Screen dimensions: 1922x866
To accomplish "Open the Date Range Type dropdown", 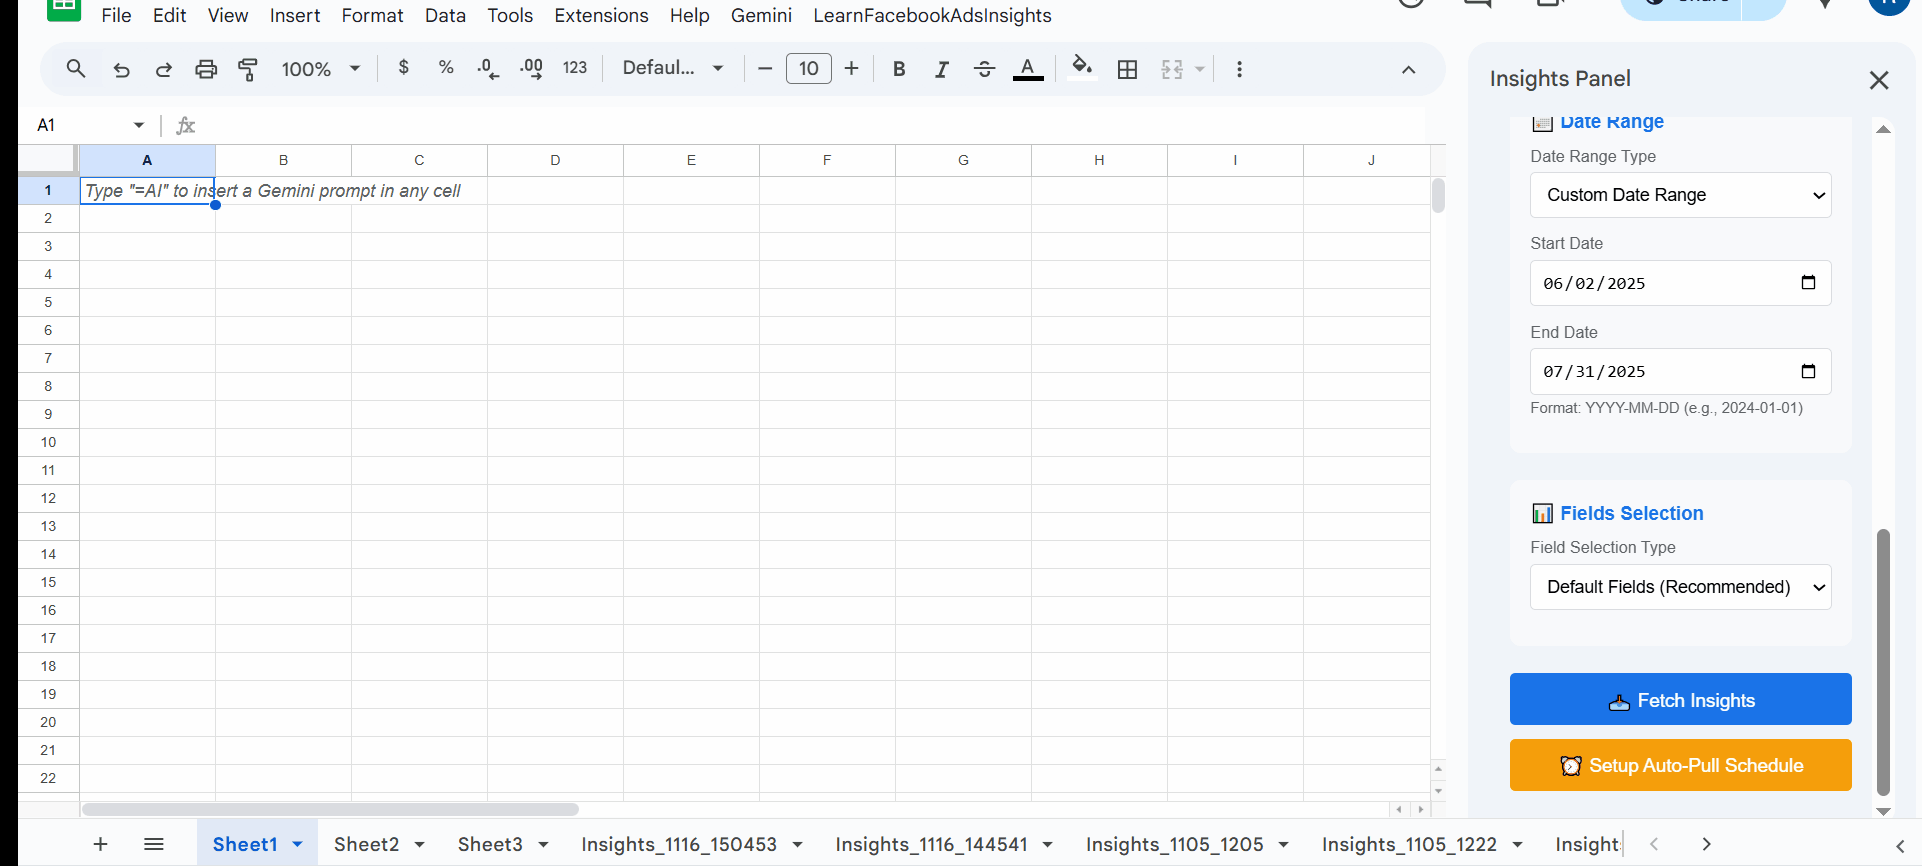I will 1680,195.
